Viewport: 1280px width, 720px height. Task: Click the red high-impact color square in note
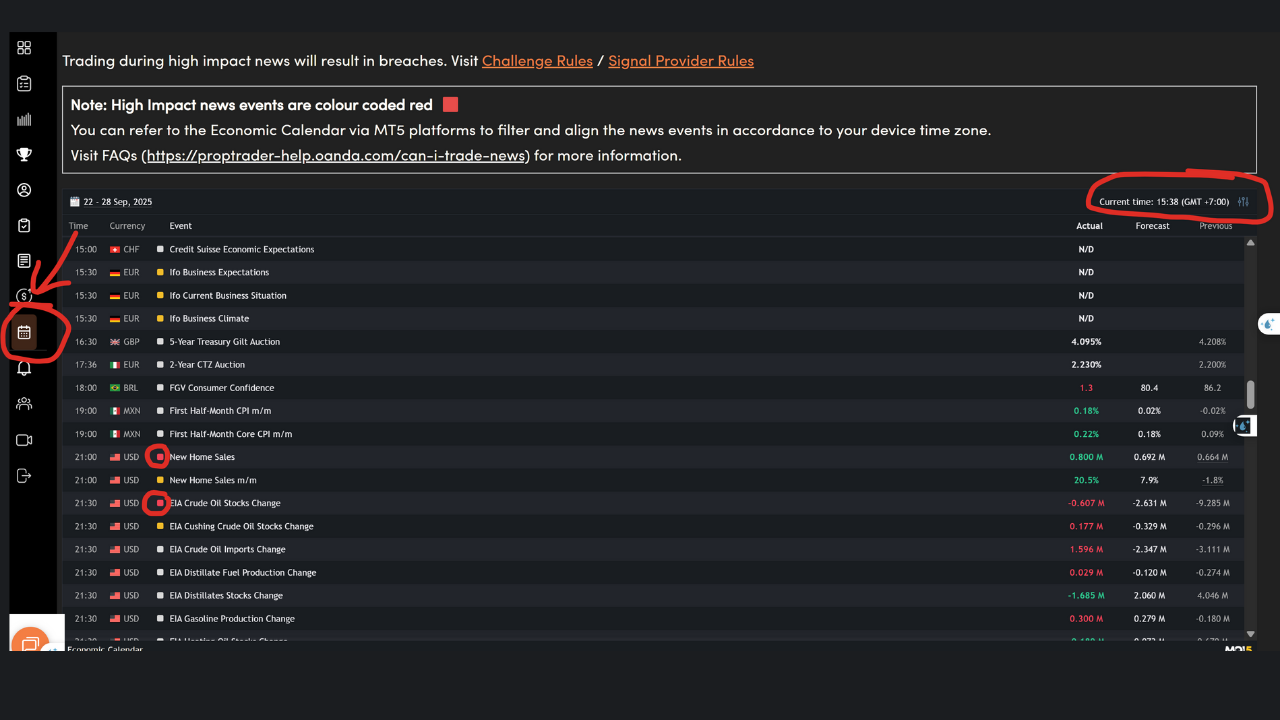450,105
